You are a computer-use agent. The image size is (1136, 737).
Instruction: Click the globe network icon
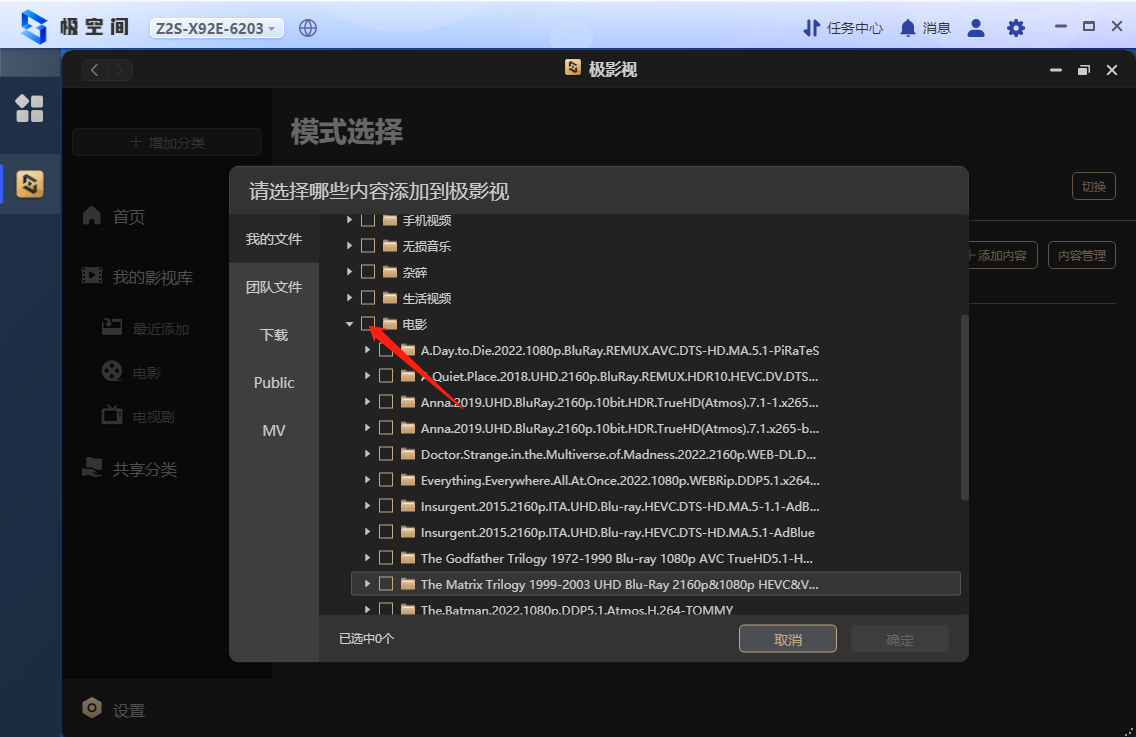tap(308, 28)
